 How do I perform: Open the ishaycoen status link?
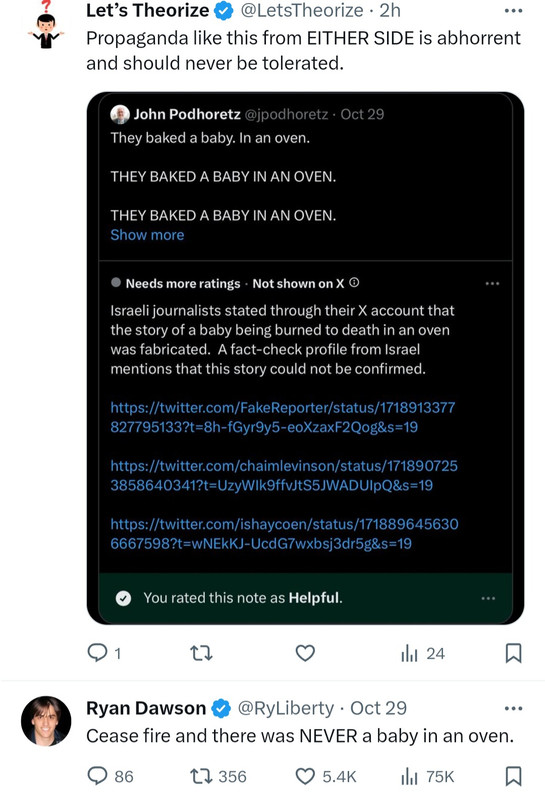tap(284, 533)
